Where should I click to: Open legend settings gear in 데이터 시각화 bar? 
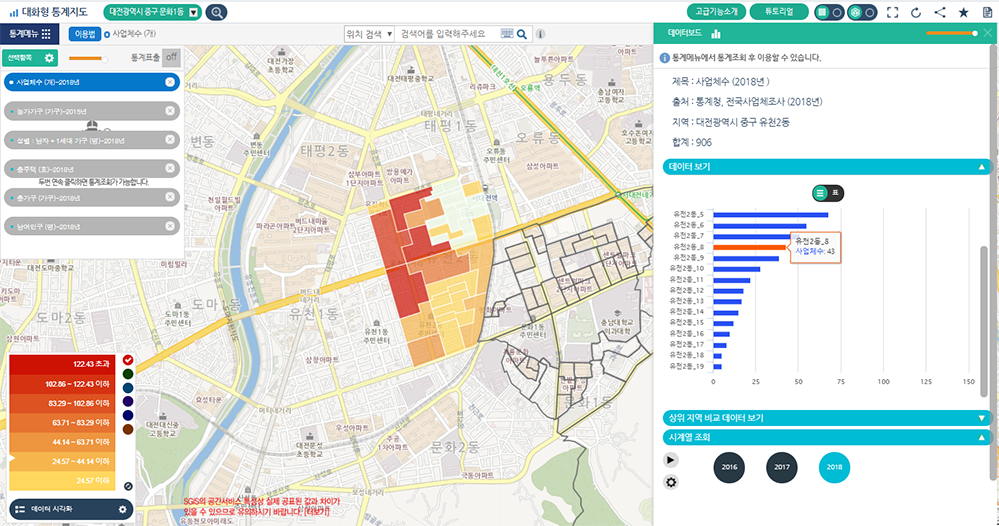[123, 510]
